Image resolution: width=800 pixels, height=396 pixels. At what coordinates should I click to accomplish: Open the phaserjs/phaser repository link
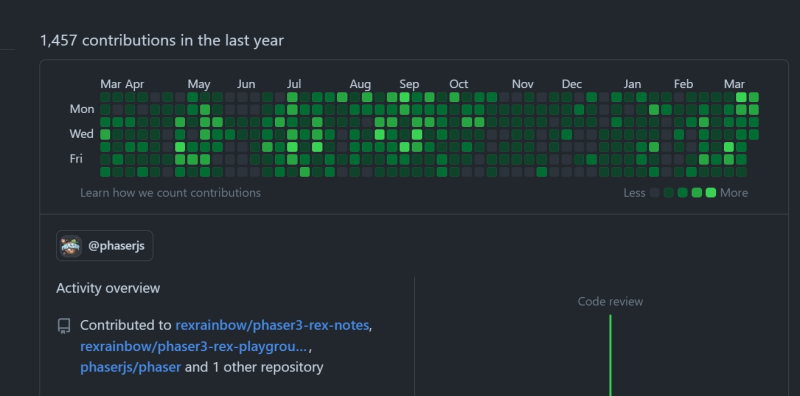point(131,367)
